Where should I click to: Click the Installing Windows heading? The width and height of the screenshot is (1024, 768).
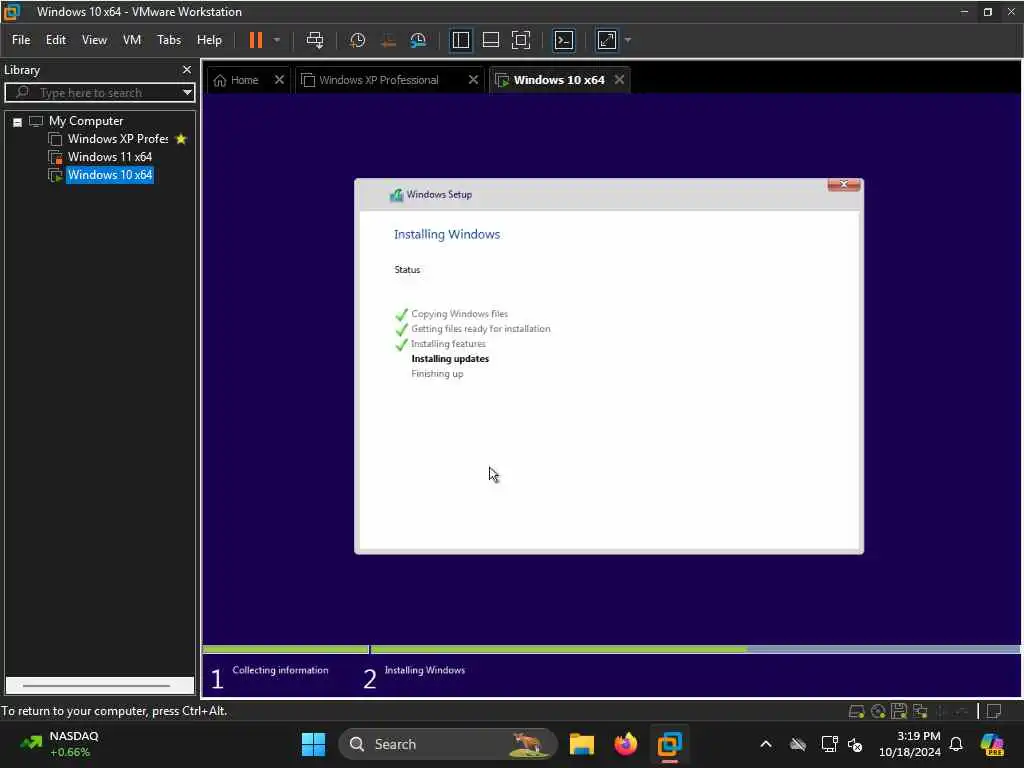coord(447,234)
